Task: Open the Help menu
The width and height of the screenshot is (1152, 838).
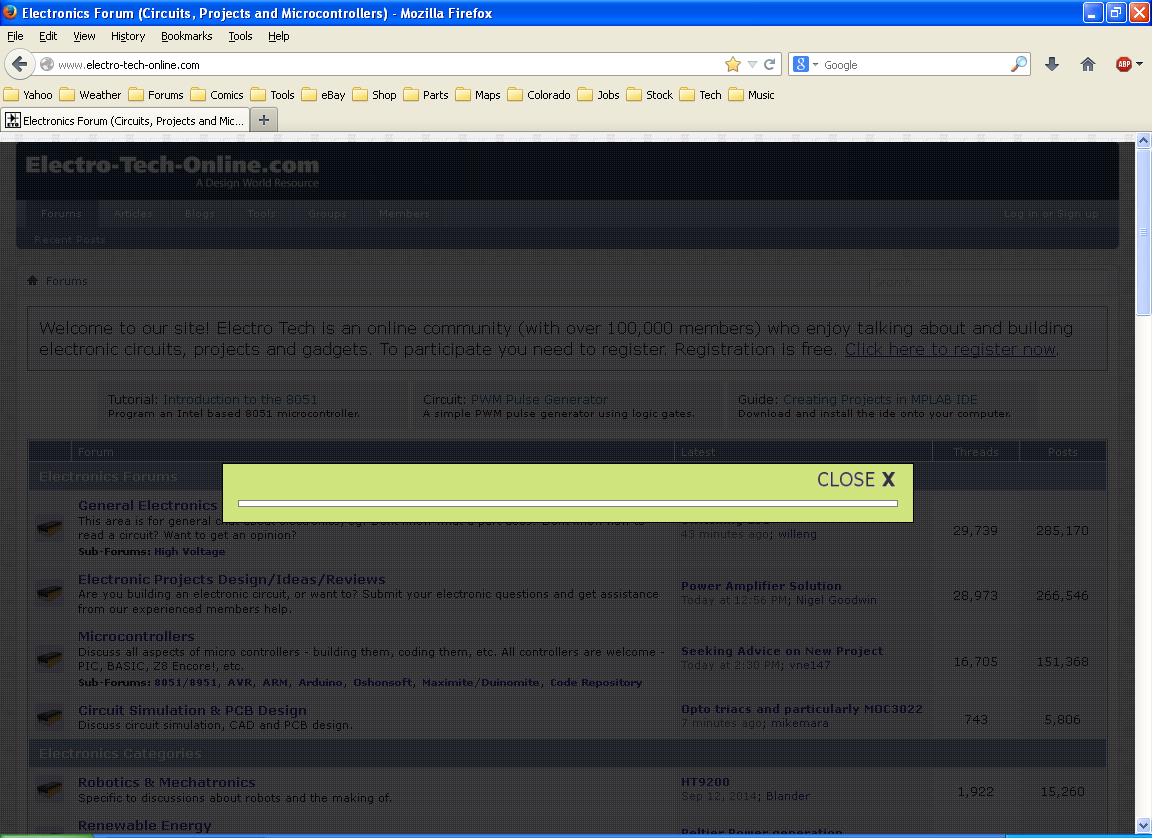Action: [x=278, y=36]
